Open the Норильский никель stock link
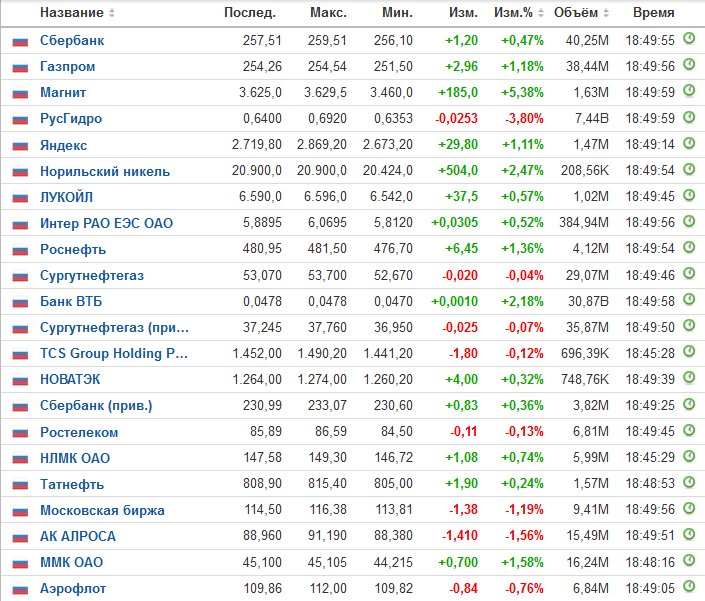705x601 pixels. tap(105, 171)
